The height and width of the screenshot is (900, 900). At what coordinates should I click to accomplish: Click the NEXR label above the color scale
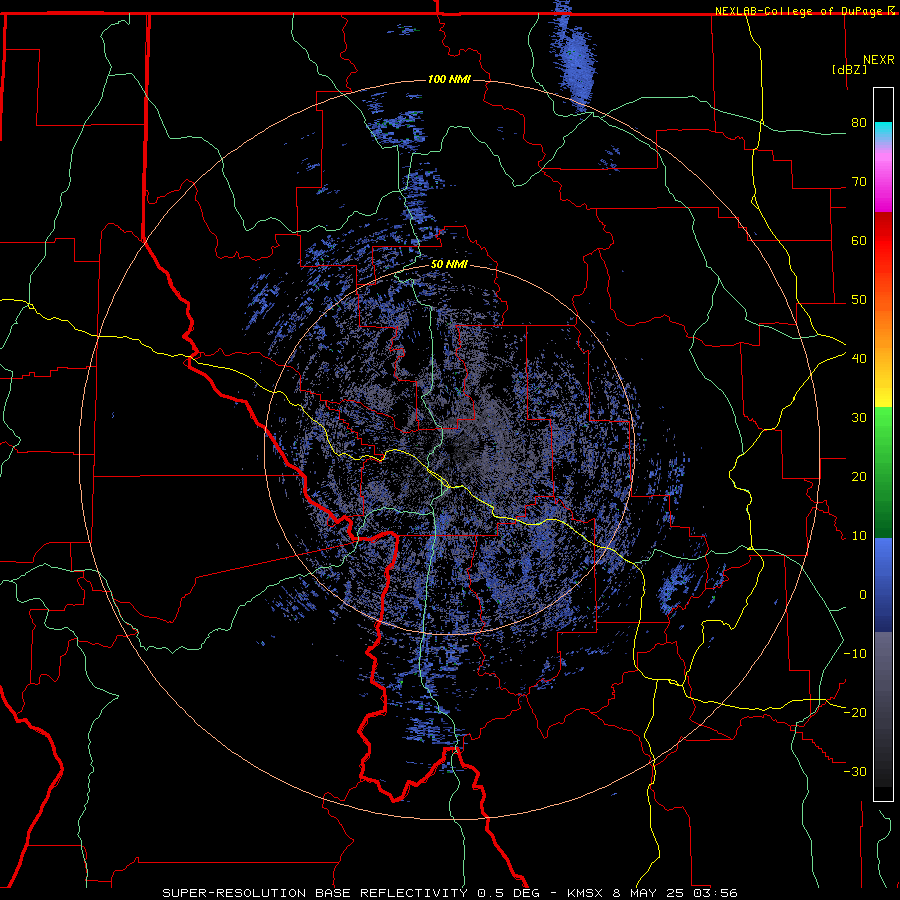878,60
